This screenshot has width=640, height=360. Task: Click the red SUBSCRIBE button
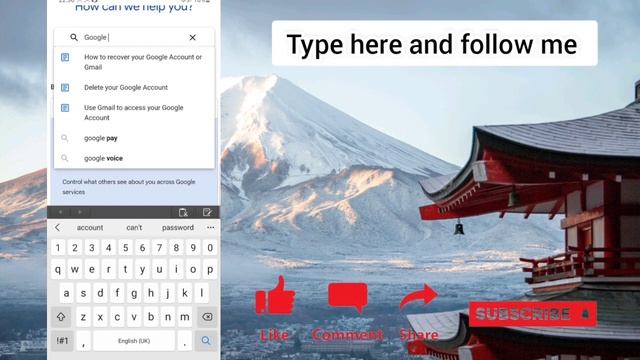coord(533,314)
